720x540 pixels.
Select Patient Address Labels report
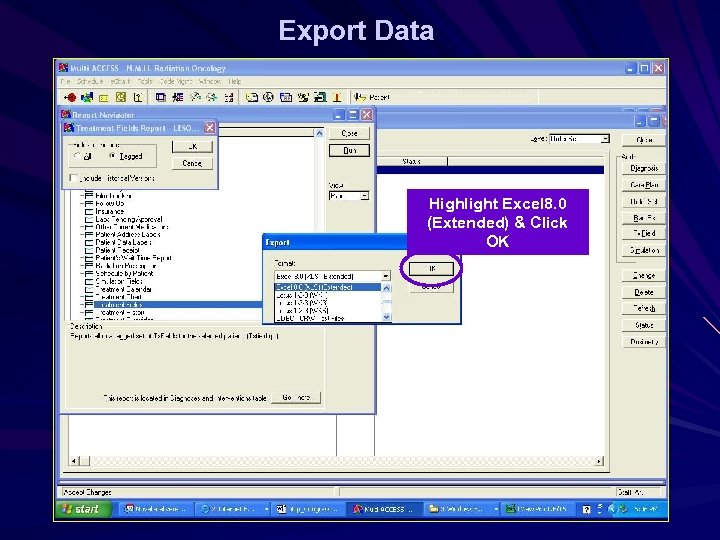128,234
